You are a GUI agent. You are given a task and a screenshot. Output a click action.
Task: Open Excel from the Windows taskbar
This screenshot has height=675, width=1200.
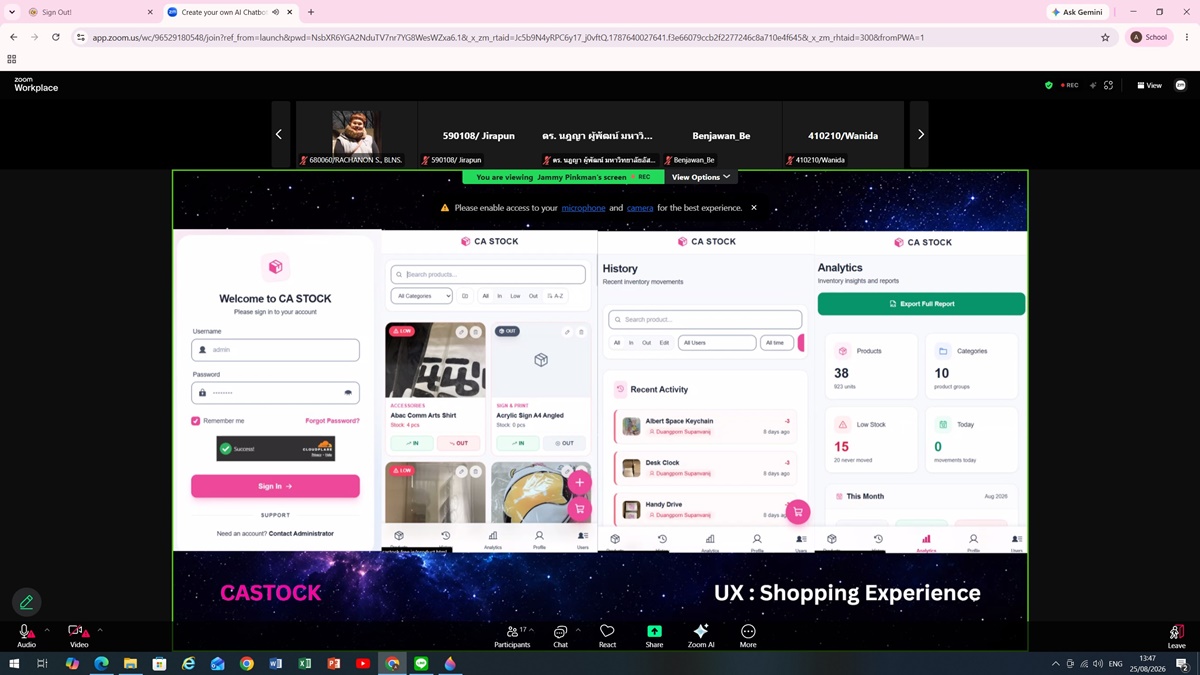pyautogui.click(x=305, y=663)
